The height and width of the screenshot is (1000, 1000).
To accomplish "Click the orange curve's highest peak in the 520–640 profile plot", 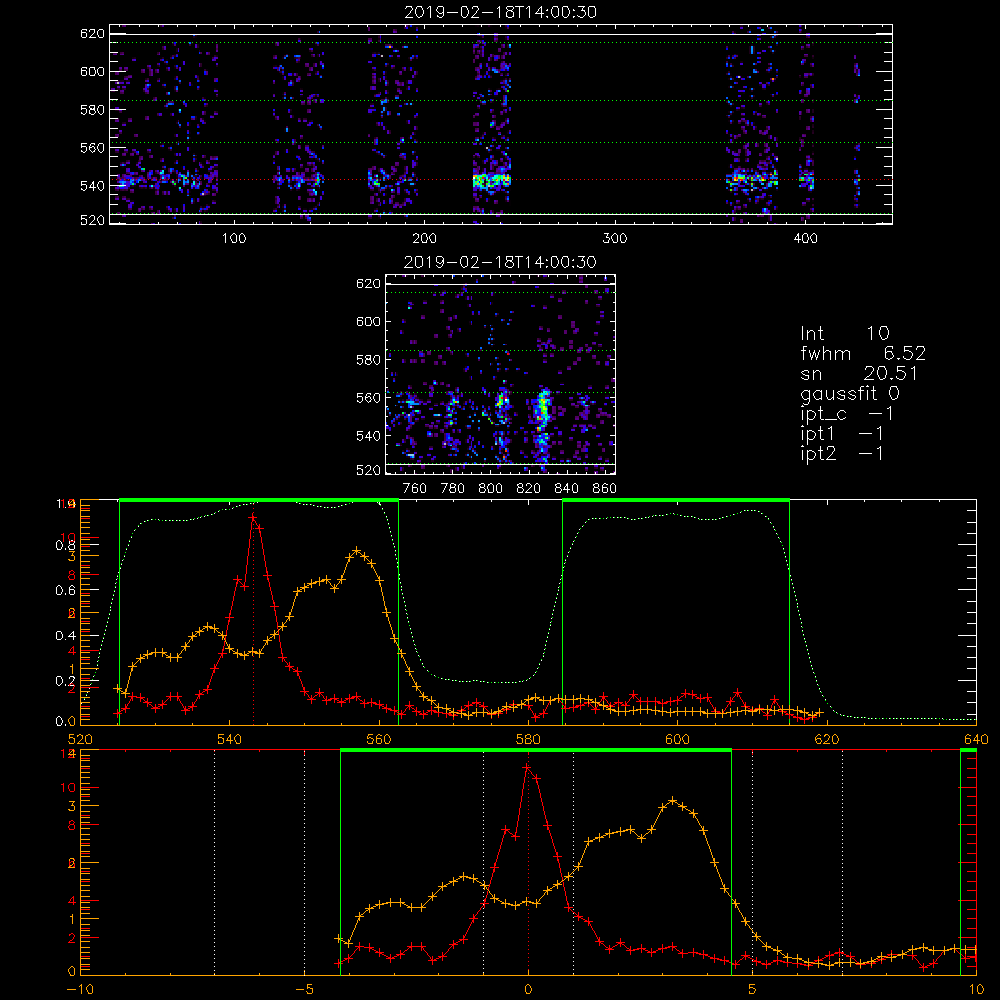I will point(357,550).
